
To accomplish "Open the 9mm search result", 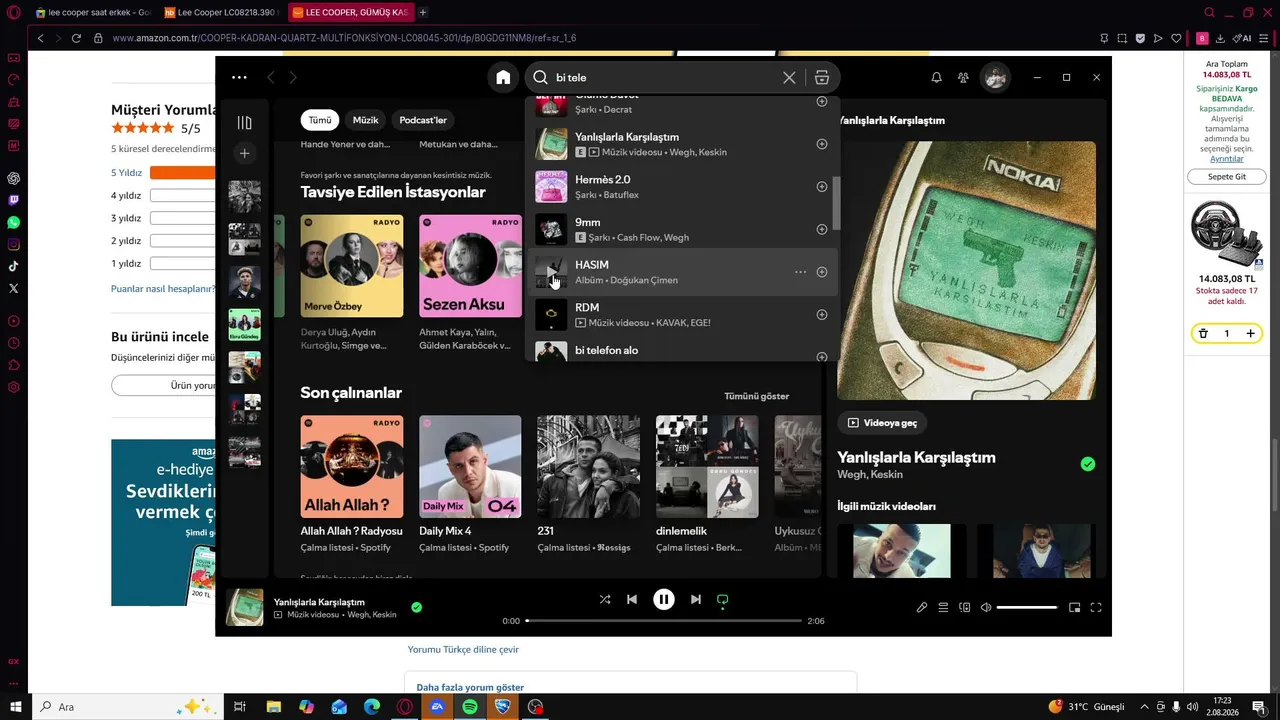I will click(x=682, y=229).
